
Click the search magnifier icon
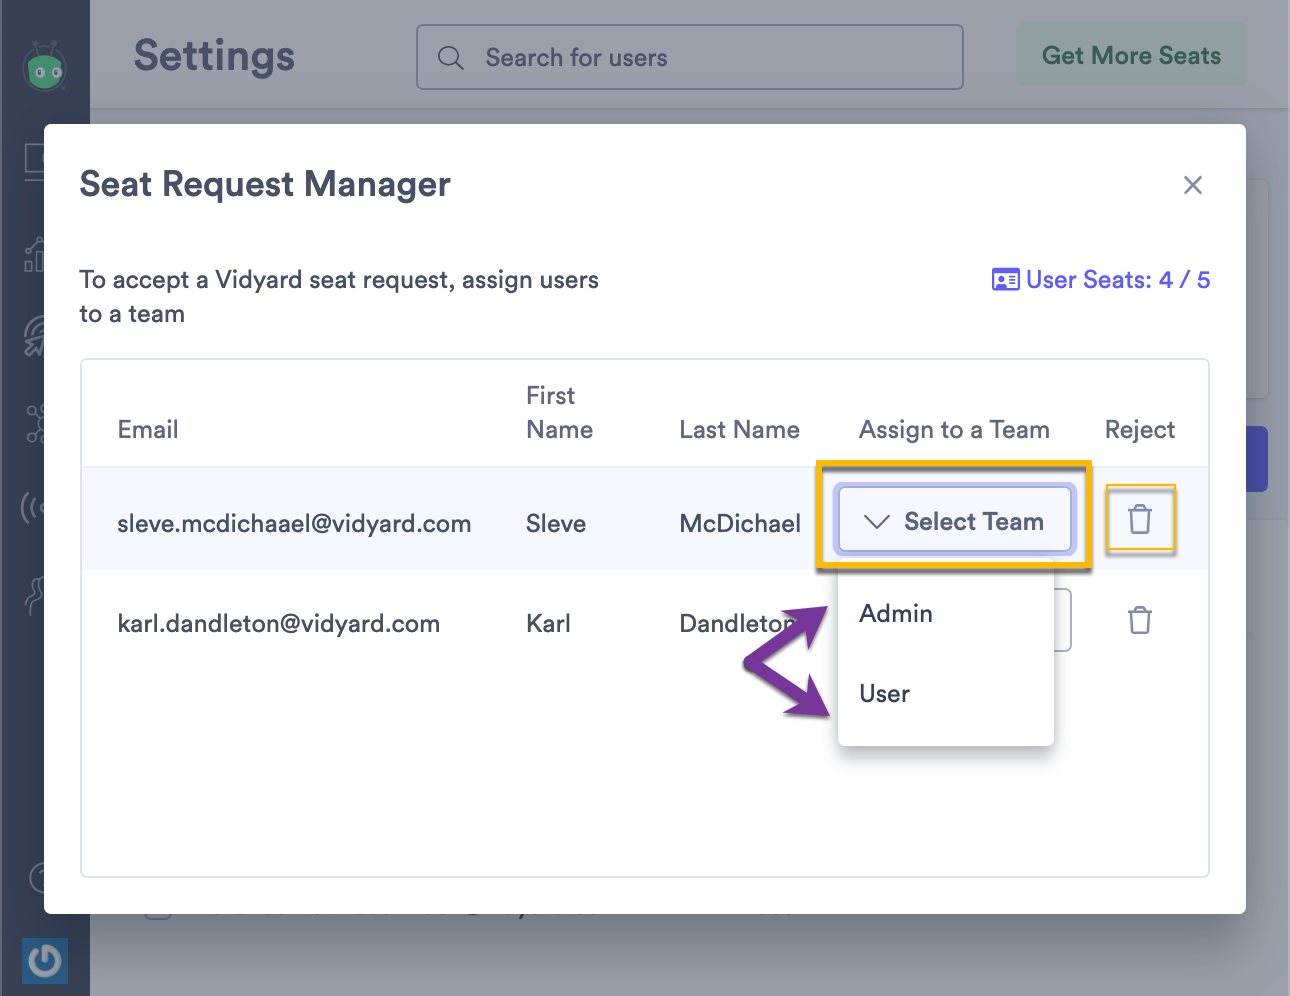451,58
